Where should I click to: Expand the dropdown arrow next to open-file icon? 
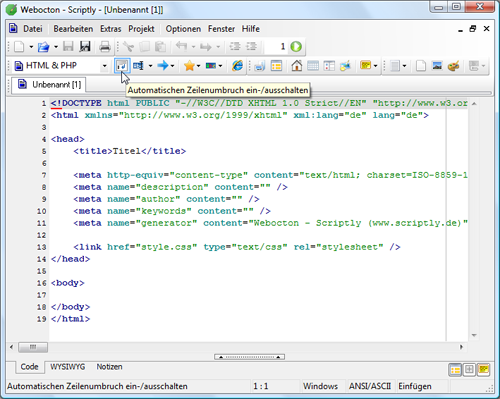(56, 47)
